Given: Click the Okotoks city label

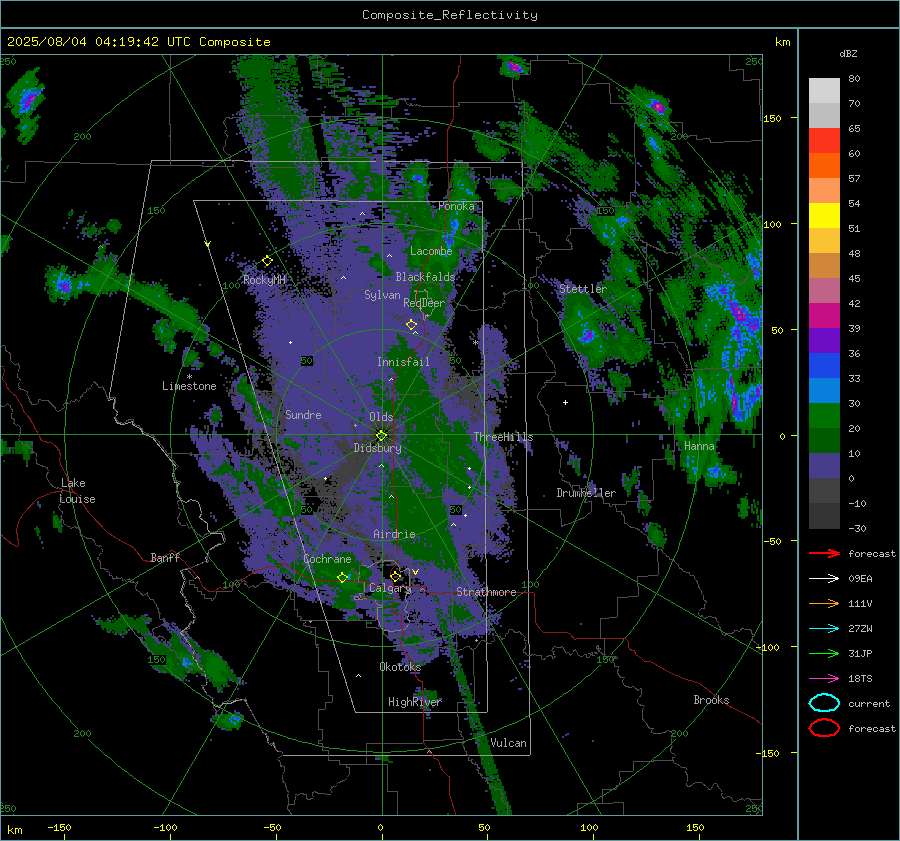Looking at the screenshot, I should 400,667.
